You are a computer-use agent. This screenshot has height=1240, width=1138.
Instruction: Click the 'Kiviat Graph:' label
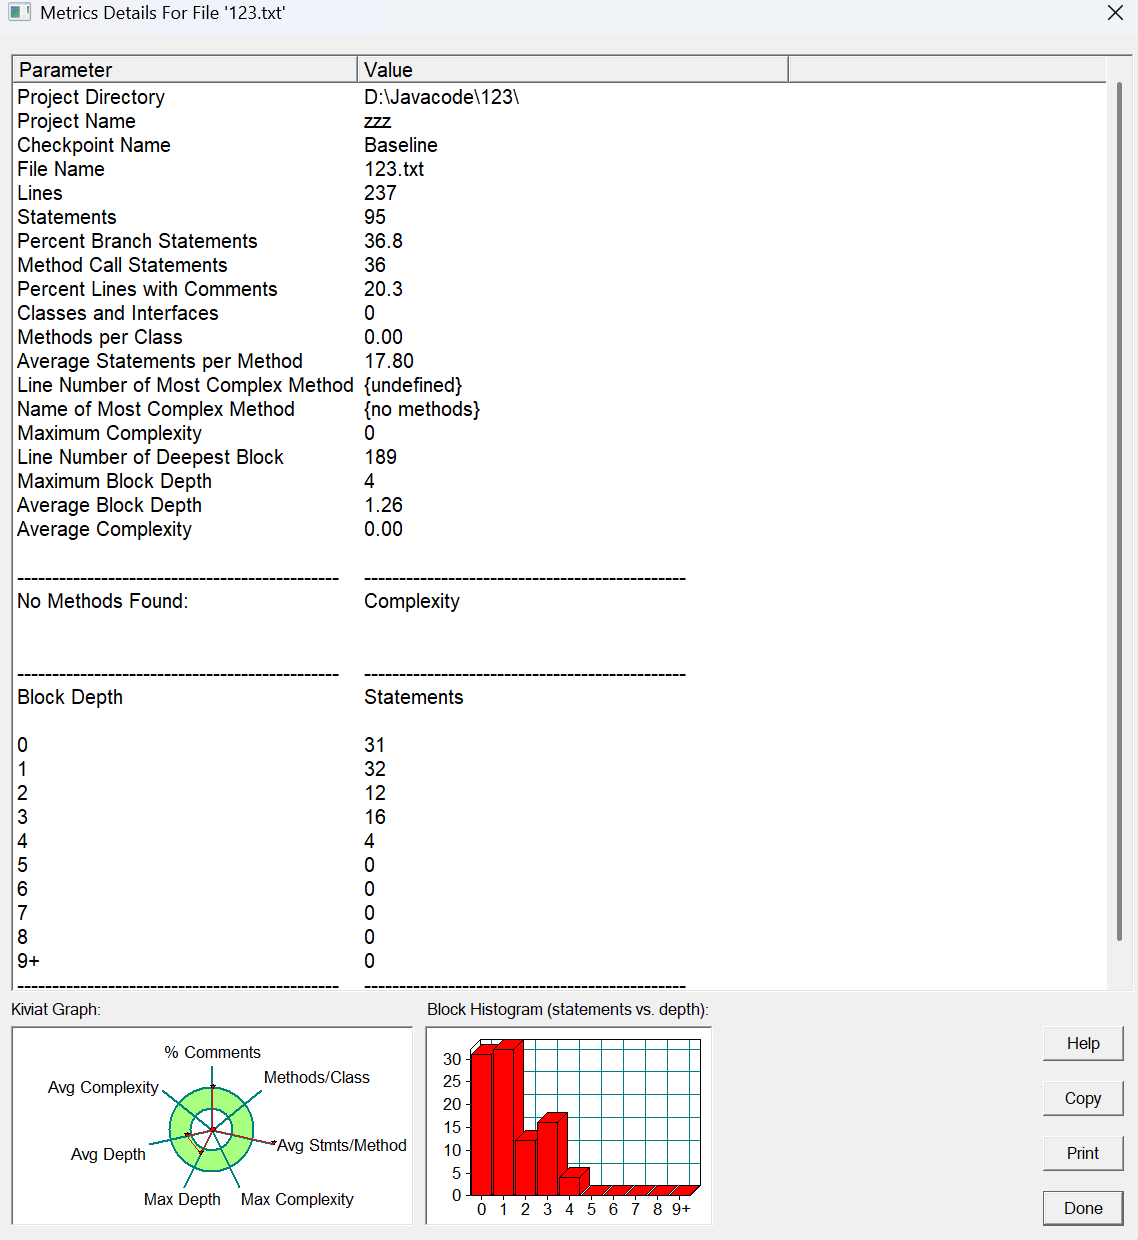click(x=56, y=1009)
